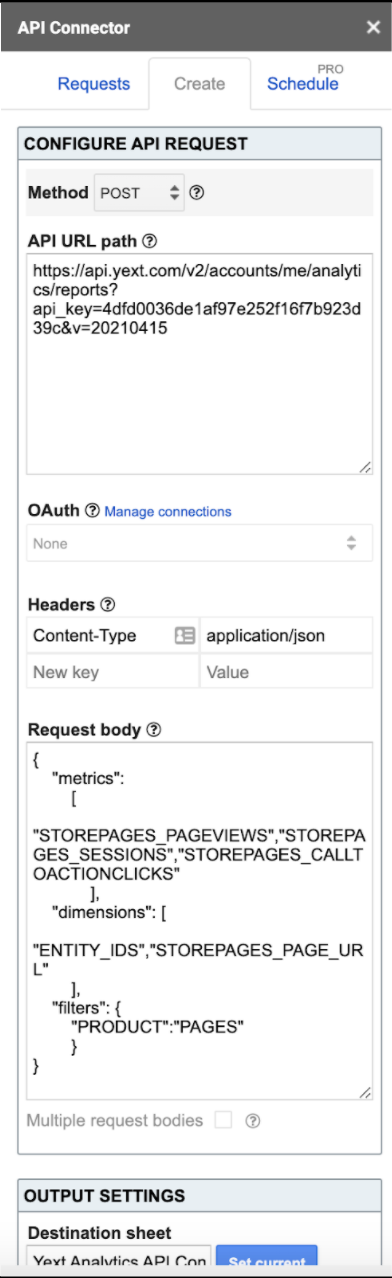Click the header presets icon in the Content-Type field
The width and height of the screenshot is (392, 1278).
point(184,636)
